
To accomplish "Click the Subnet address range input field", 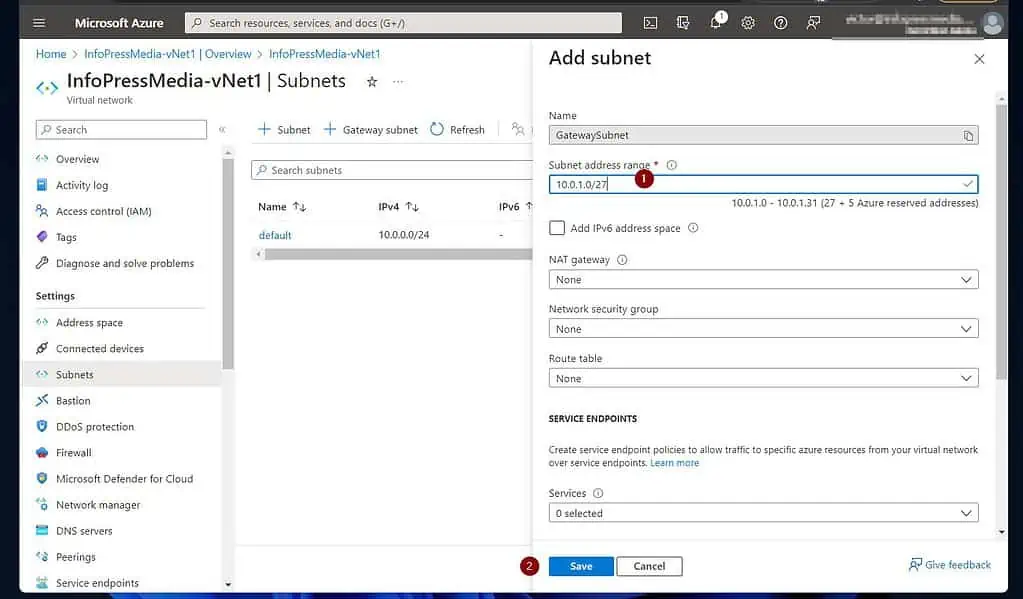I will (x=700, y=183).
